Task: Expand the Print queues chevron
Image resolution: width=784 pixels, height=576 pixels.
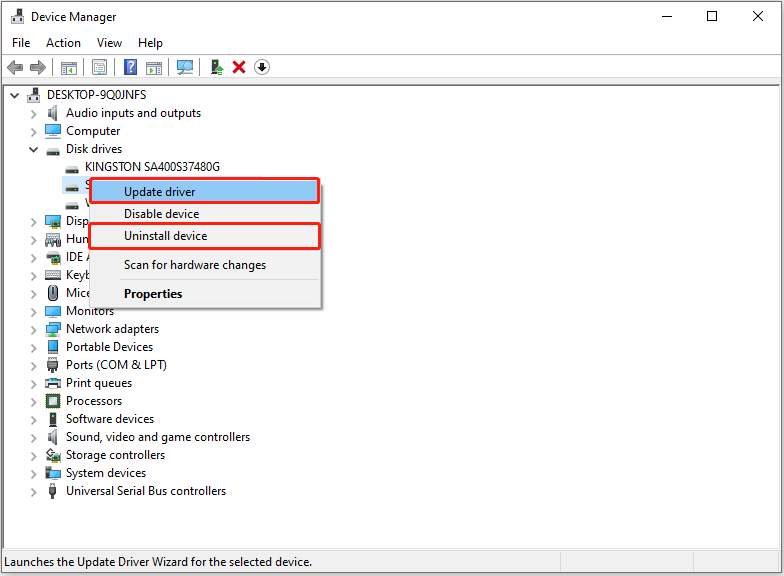Action: (34, 384)
